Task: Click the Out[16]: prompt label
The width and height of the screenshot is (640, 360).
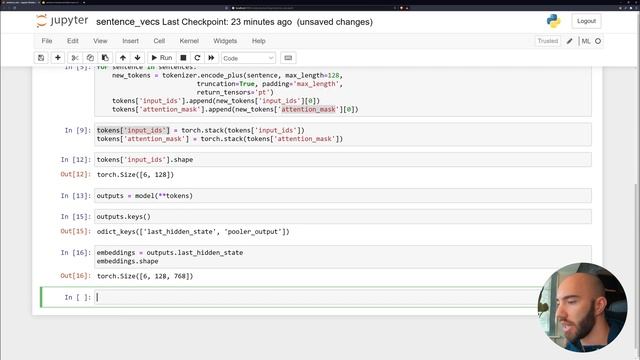Action: [x=76, y=276]
